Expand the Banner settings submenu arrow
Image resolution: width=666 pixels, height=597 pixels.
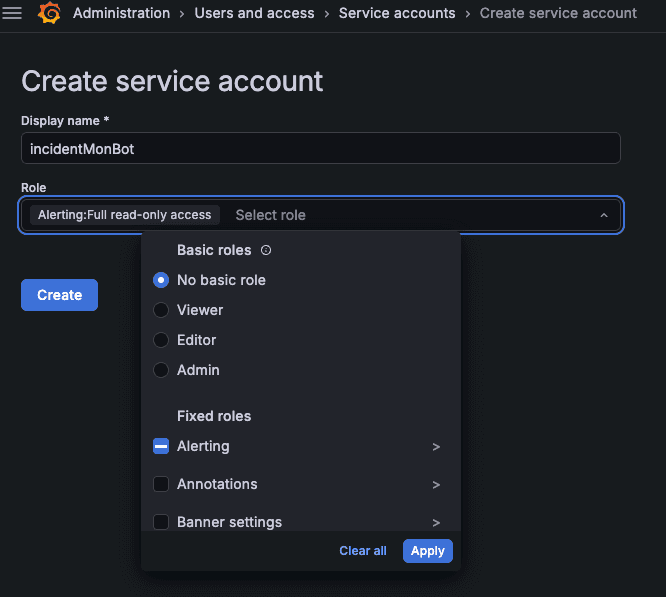(436, 523)
